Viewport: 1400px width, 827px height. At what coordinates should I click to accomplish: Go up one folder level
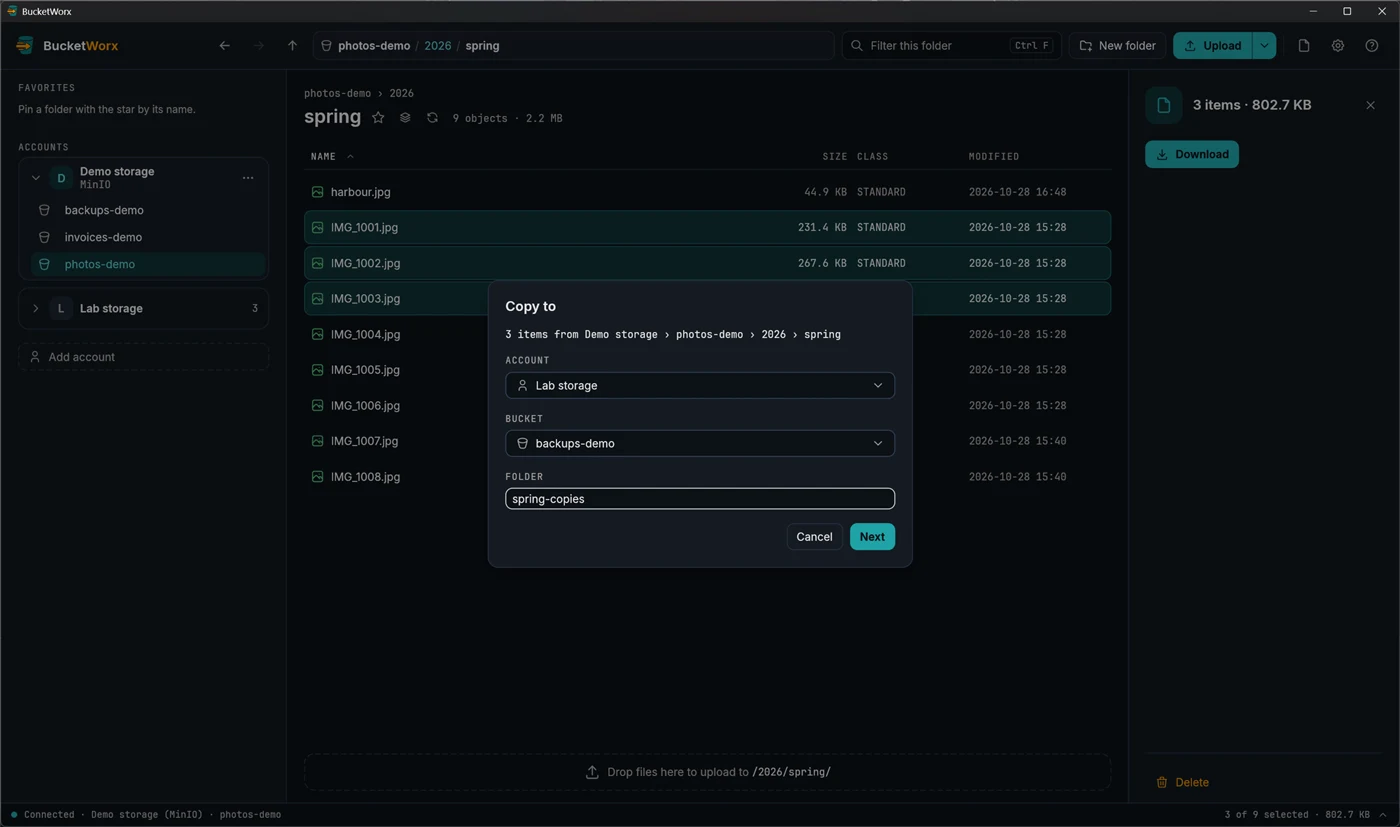point(292,46)
